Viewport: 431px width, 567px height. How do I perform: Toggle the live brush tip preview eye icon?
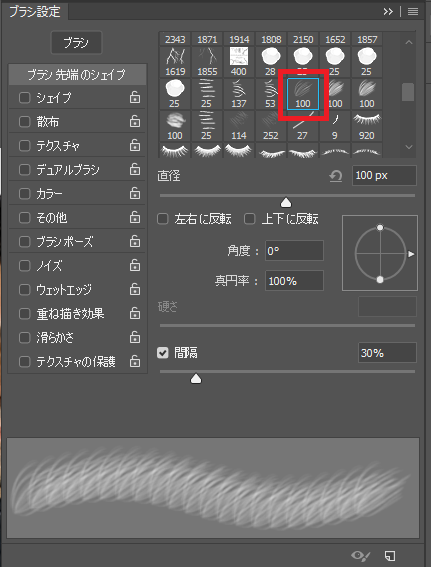click(x=361, y=555)
